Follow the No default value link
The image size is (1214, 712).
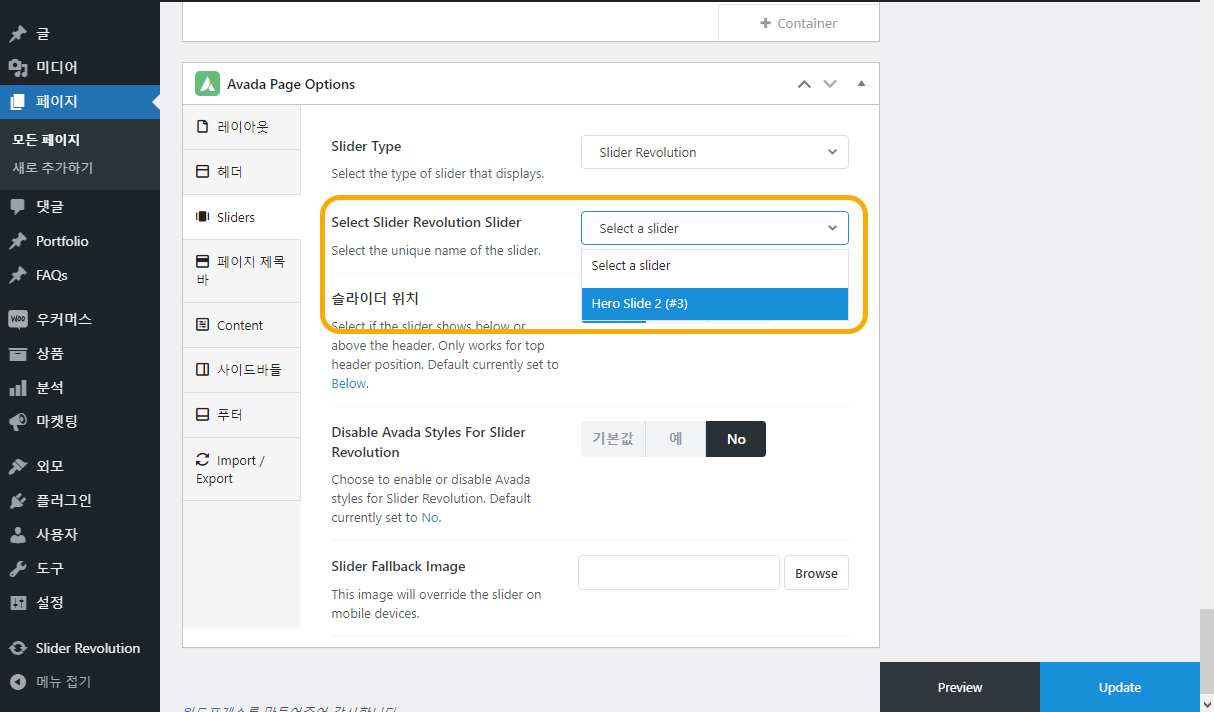pos(429,517)
